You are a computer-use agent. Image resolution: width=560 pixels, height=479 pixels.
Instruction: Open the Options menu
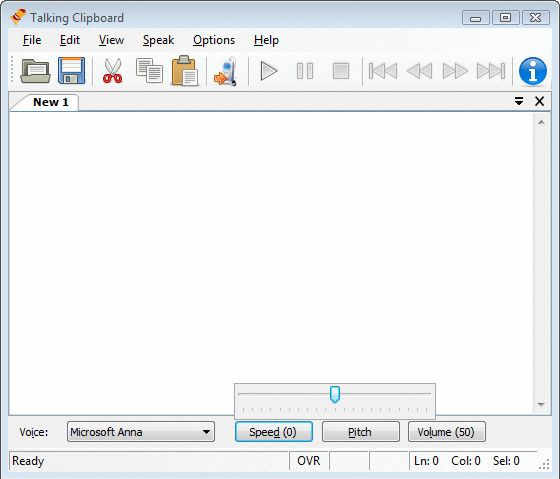(x=214, y=40)
